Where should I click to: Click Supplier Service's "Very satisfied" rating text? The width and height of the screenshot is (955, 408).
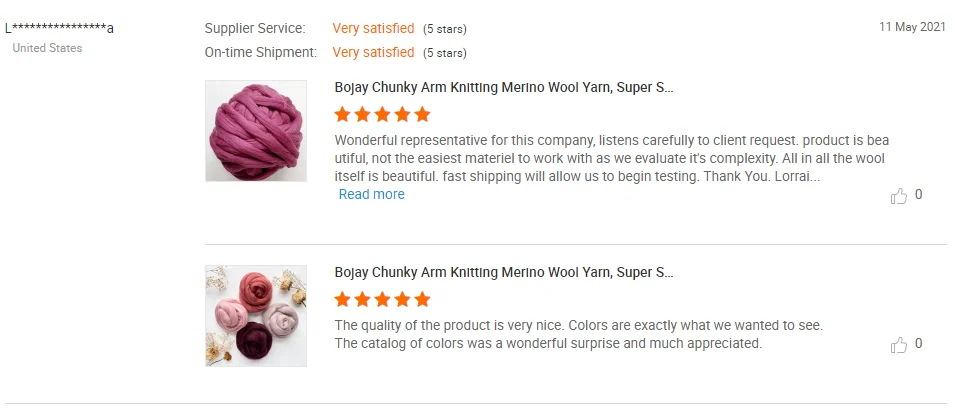click(x=373, y=28)
